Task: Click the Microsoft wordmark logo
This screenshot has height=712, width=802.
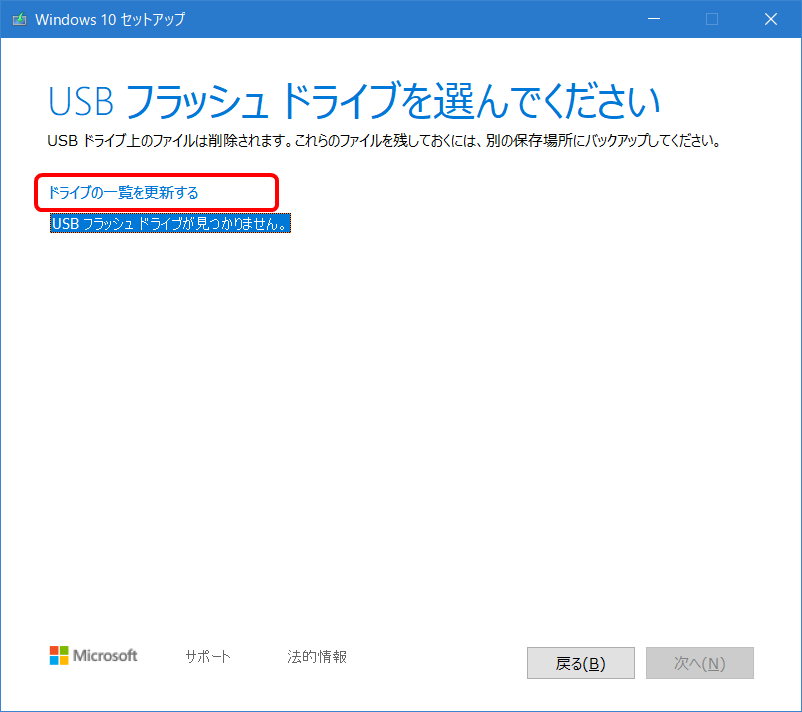Action: (x=103, y=656)
